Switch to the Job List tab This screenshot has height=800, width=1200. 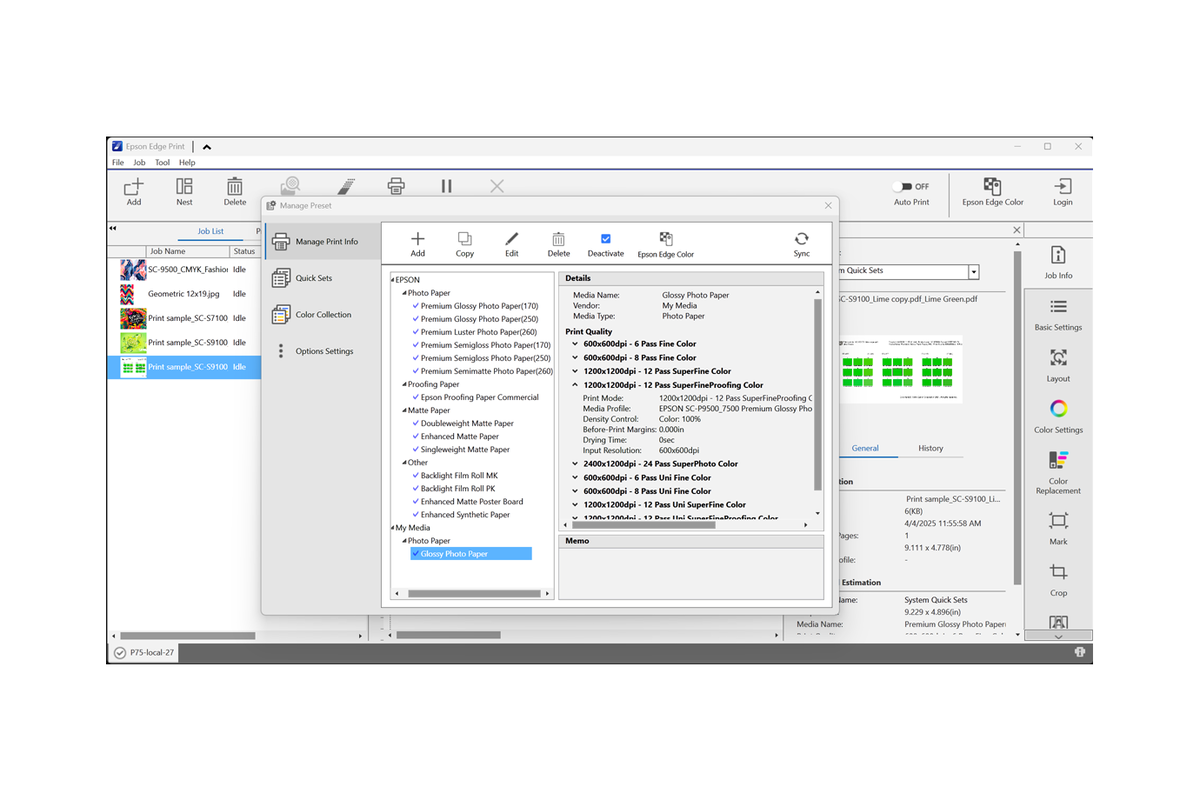tap(211, 231)
